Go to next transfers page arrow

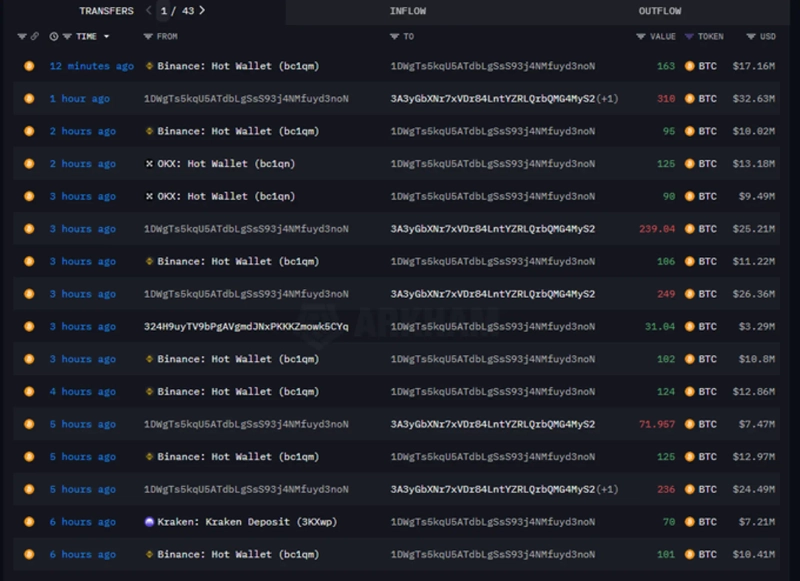[202, 11]
